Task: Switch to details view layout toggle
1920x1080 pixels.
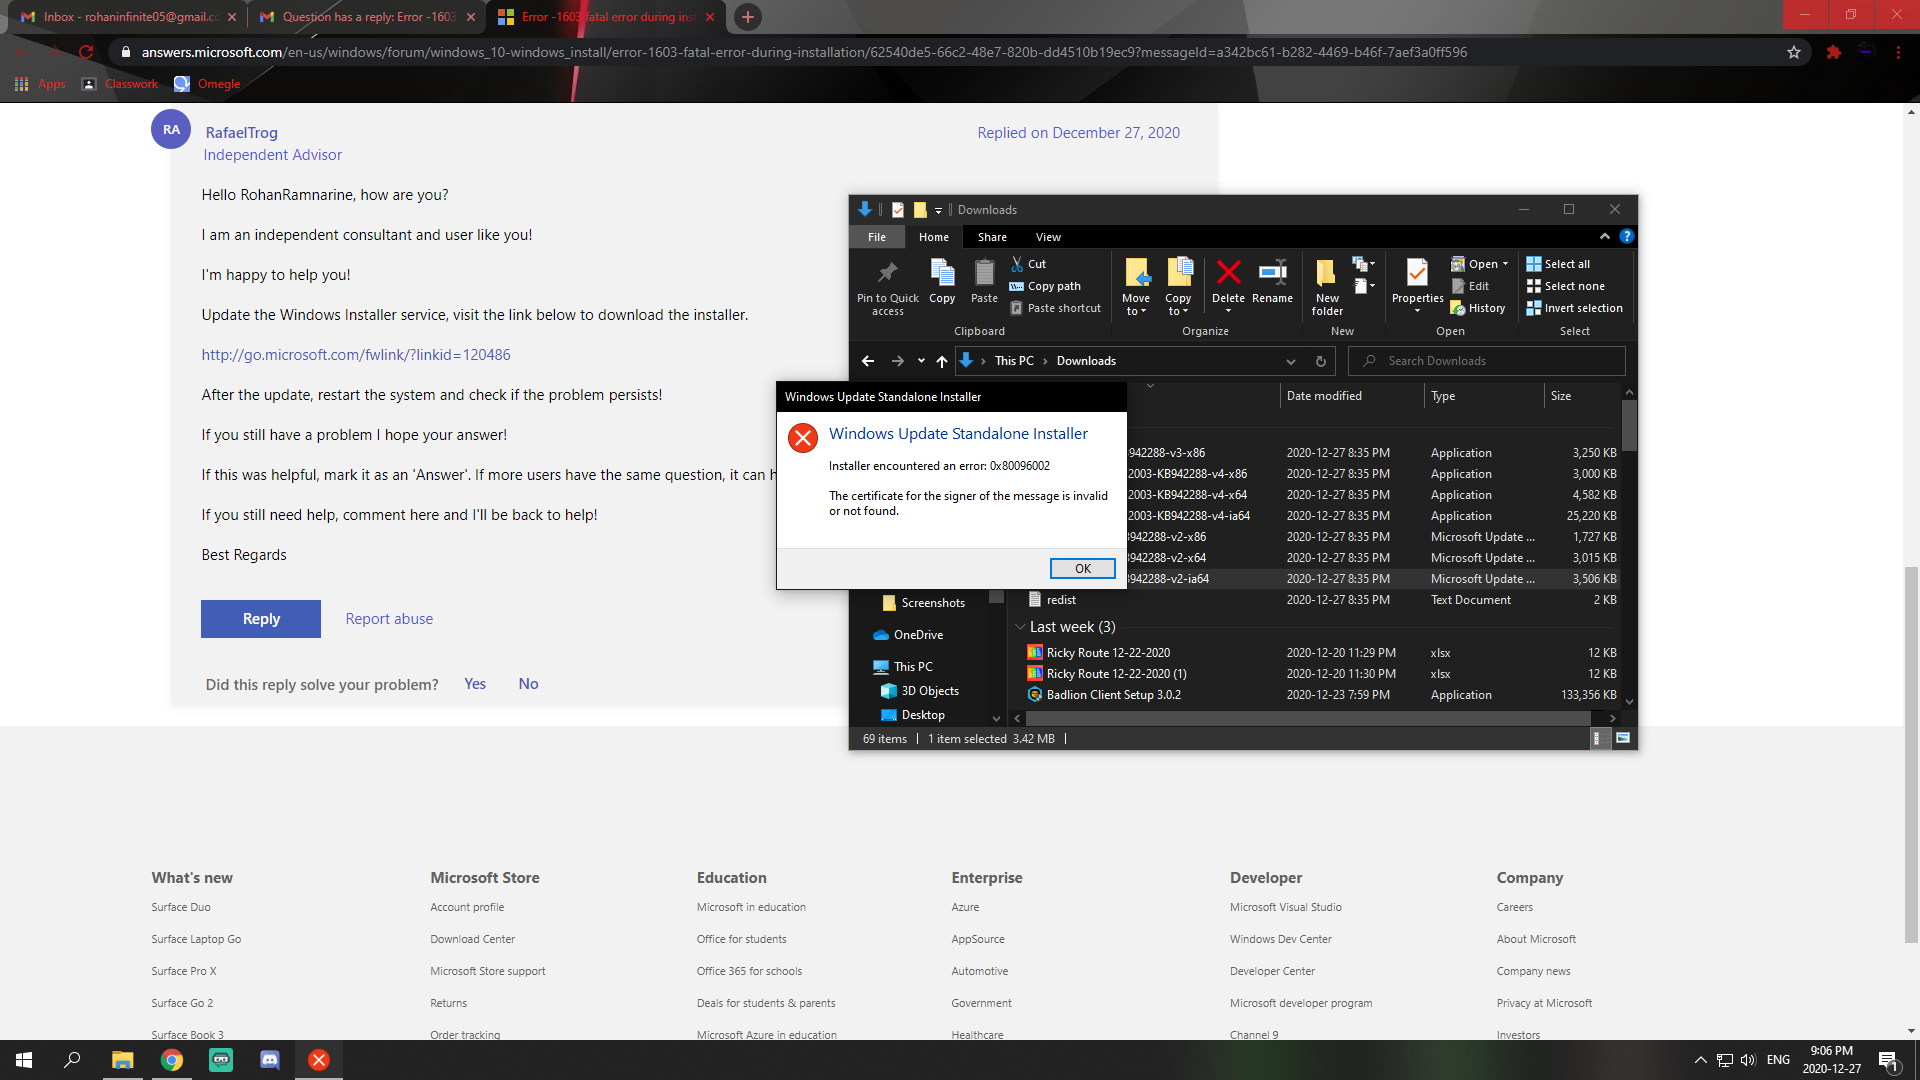Action: (1597, 739)
